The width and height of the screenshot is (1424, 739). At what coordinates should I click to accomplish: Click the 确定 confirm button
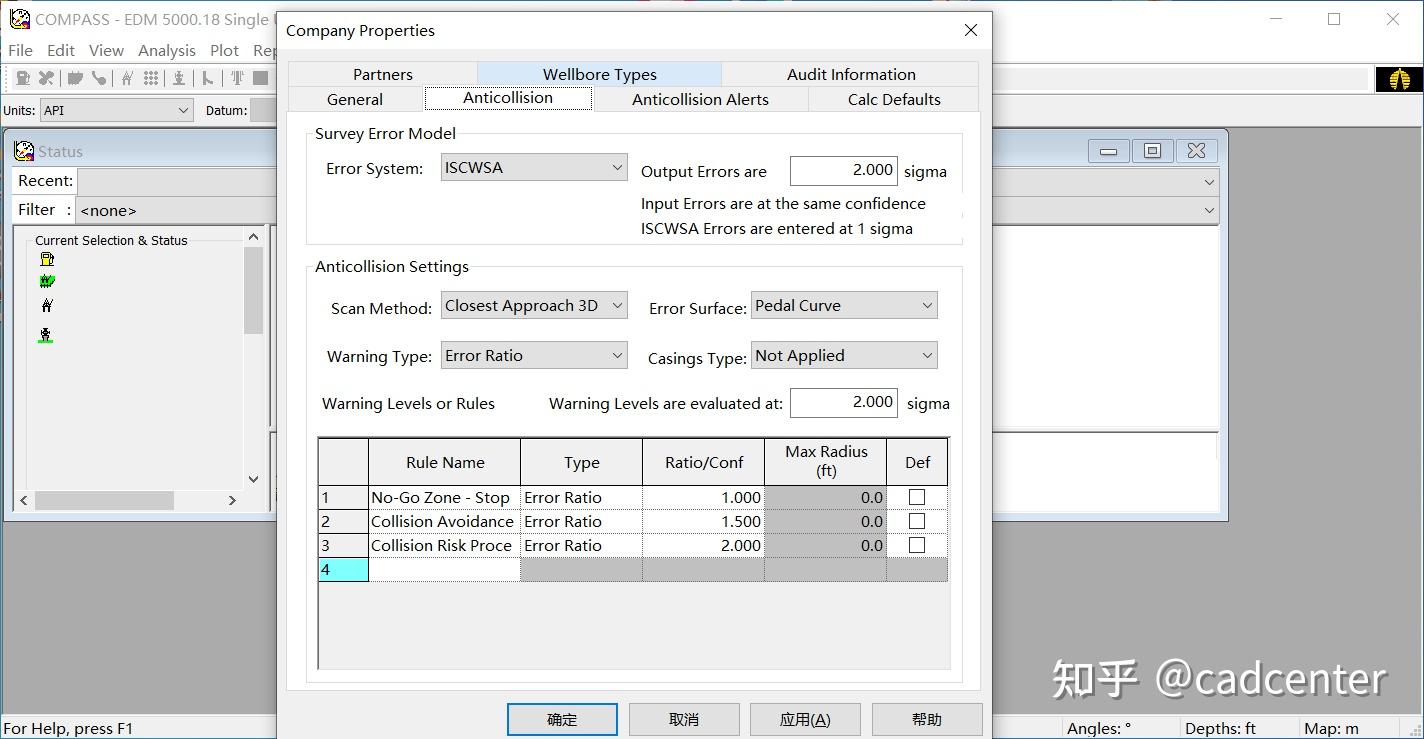click(x=562, y=719)
